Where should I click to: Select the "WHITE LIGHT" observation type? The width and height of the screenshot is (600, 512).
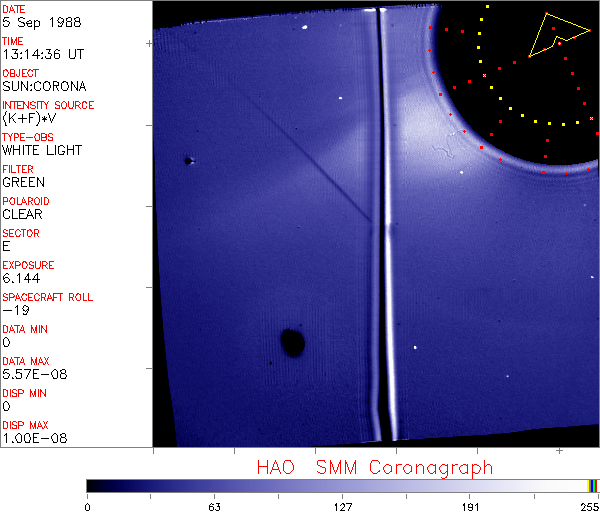[x=42, y=150]
